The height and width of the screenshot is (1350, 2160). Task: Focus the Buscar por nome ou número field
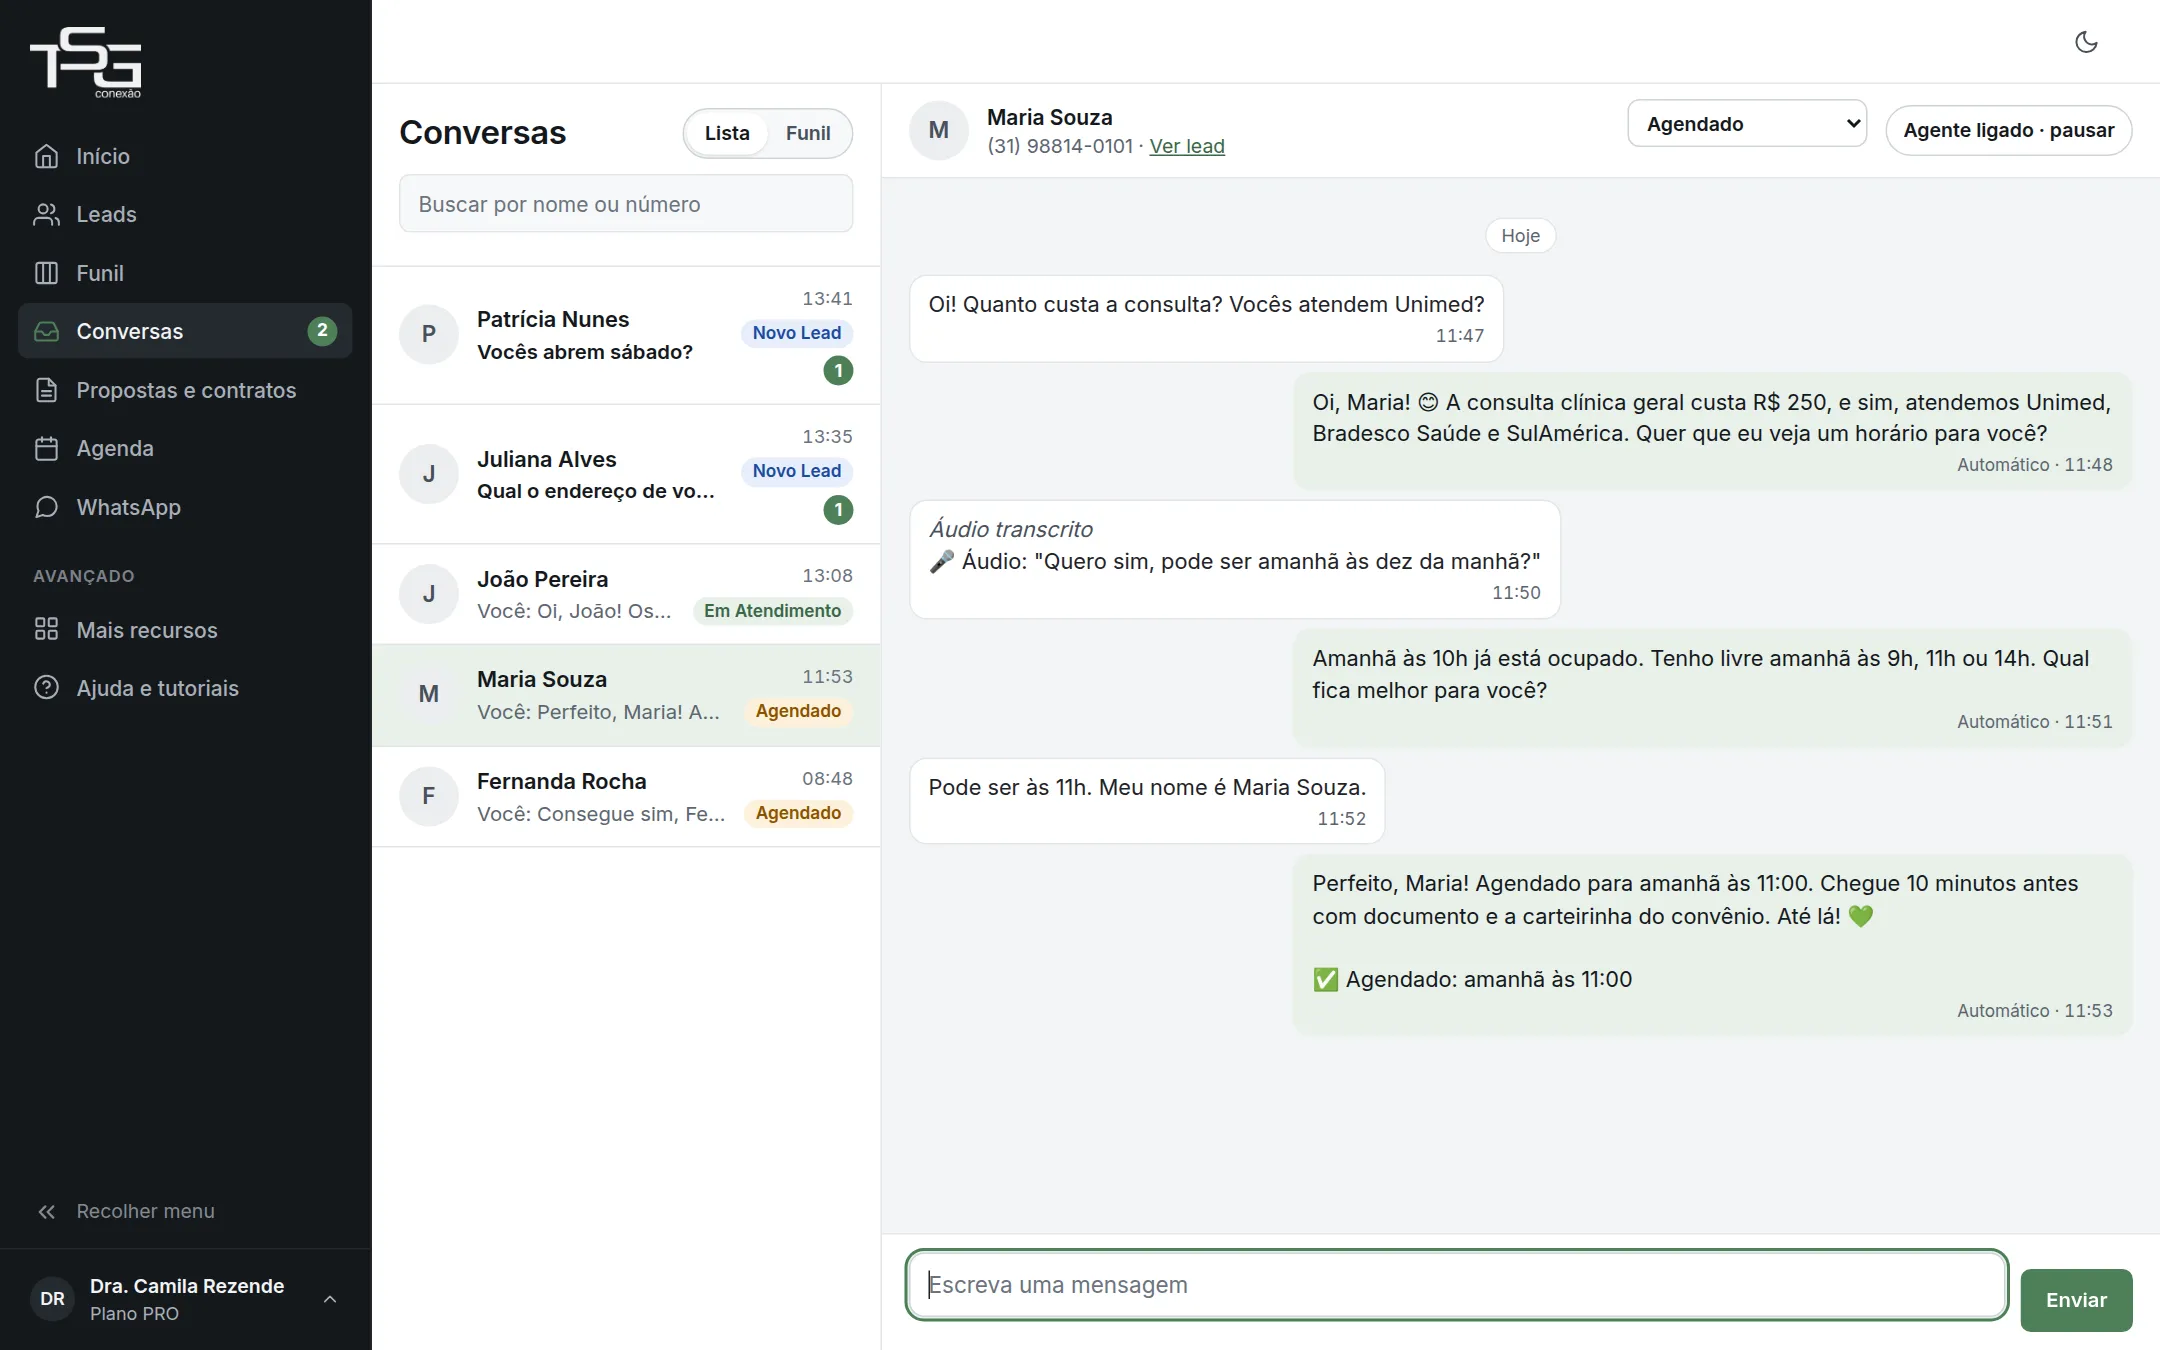tap(626, 204)
